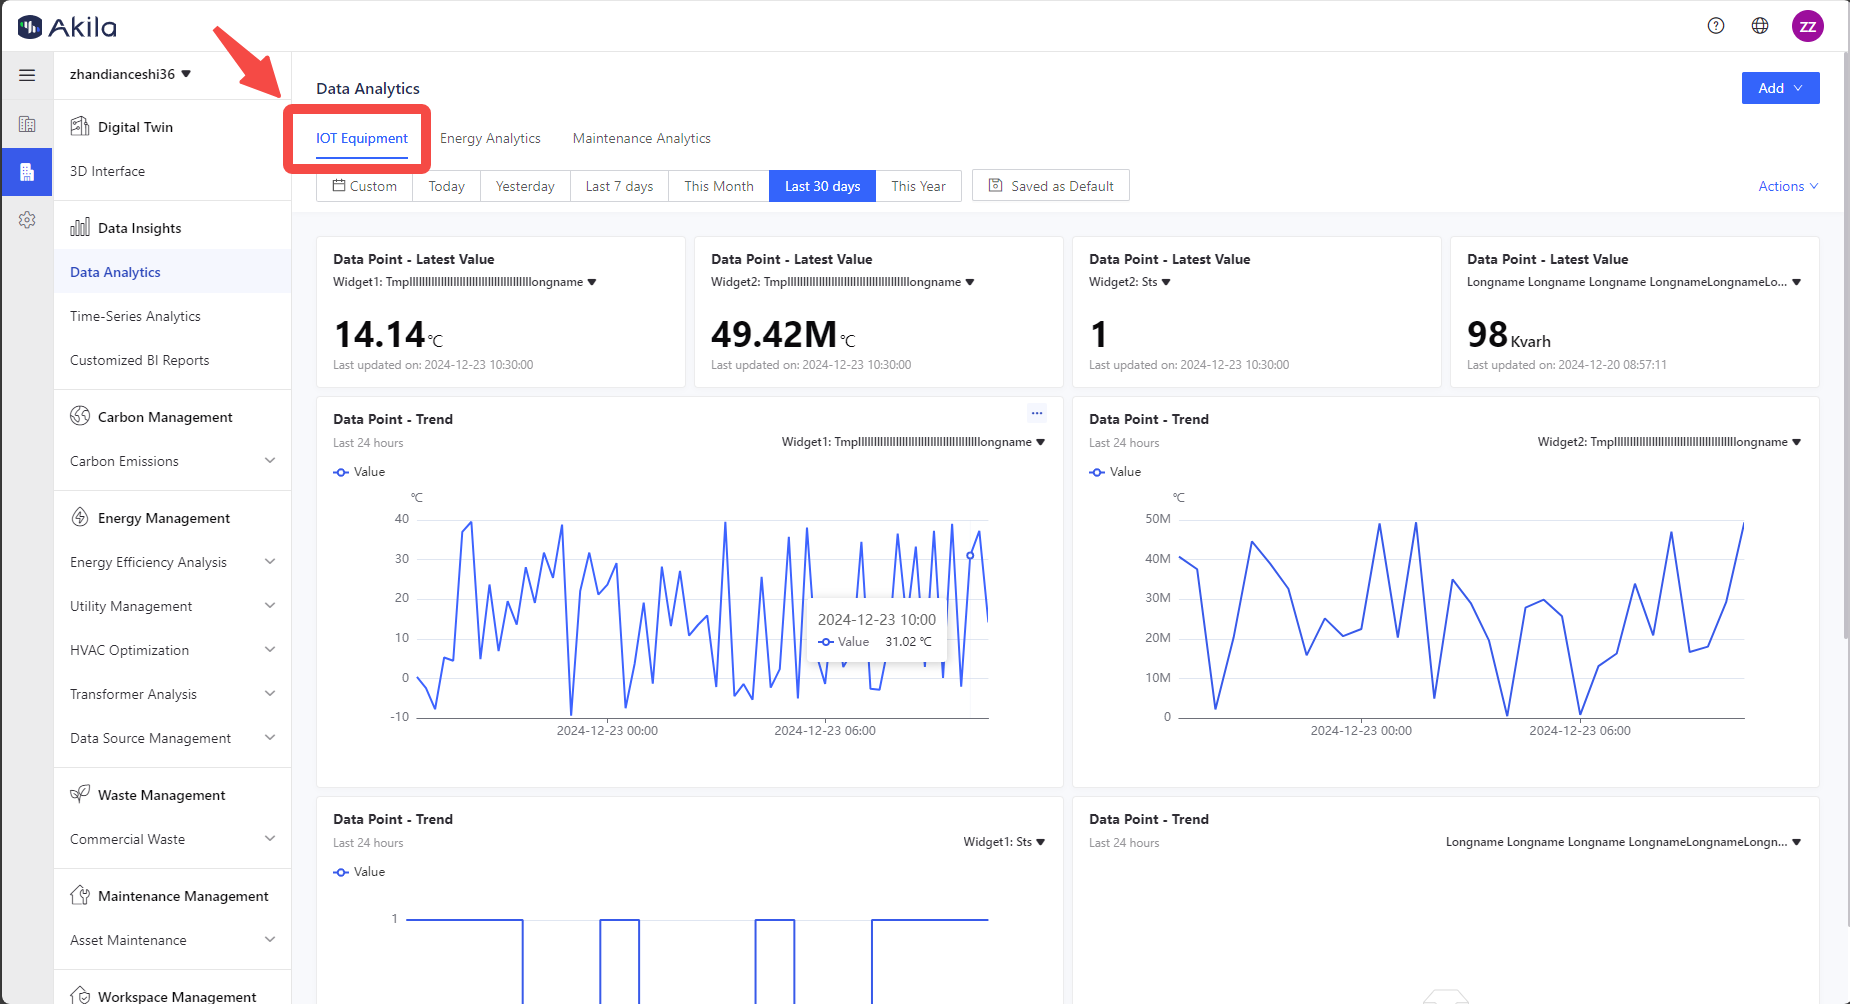Switch to Energy Analytics tab
Viewport: 1850px width, 1004px height.
(x=490, y=138)
